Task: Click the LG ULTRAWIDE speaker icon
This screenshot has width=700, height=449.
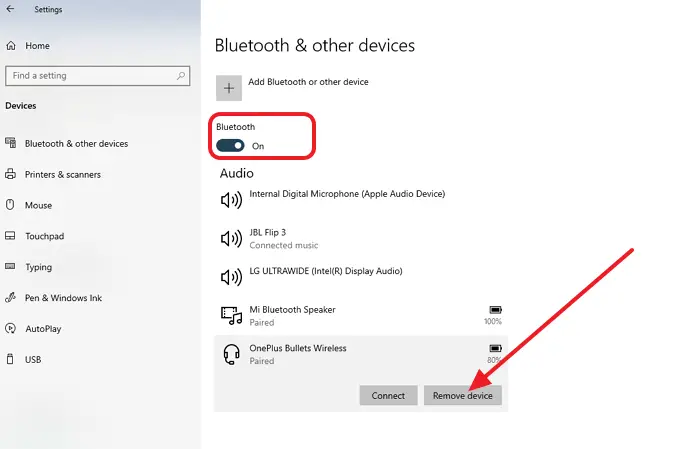Action: (231, 277)
